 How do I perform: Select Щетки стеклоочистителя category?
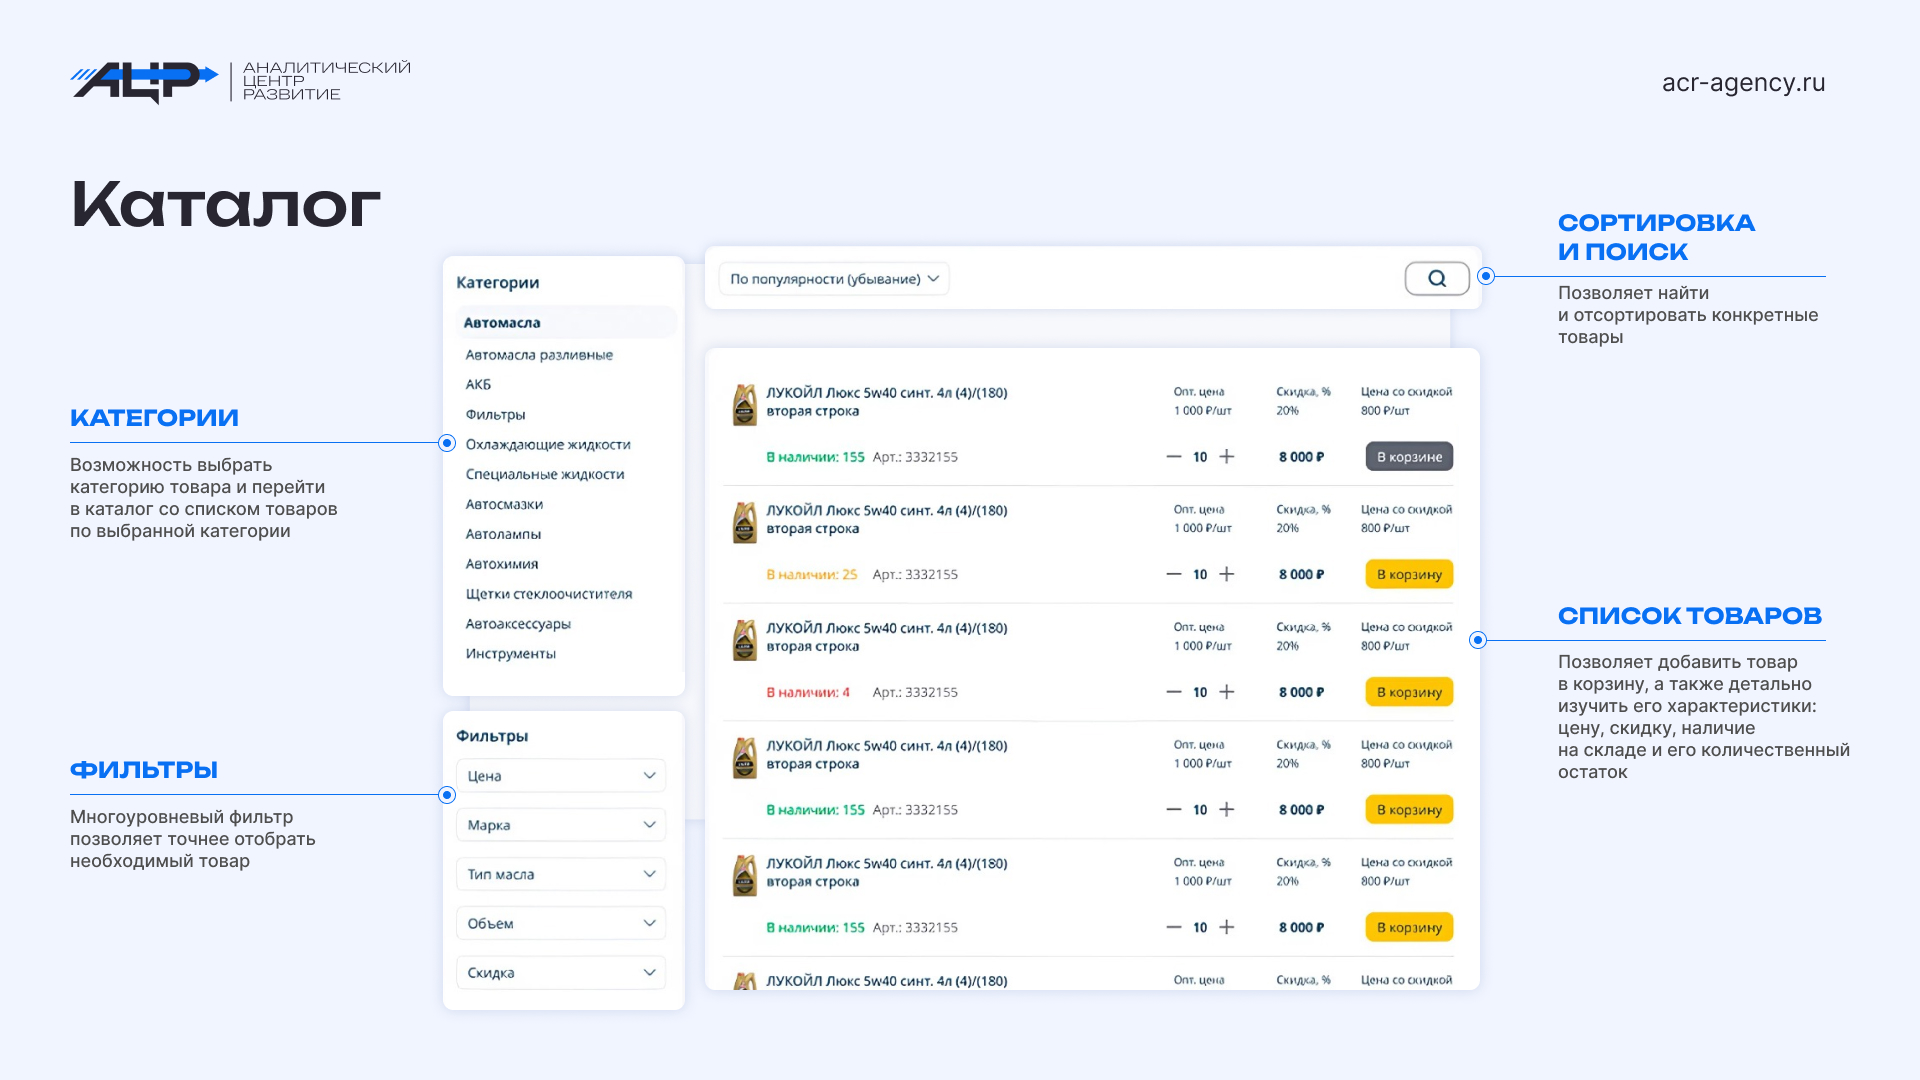pos(549,594)
